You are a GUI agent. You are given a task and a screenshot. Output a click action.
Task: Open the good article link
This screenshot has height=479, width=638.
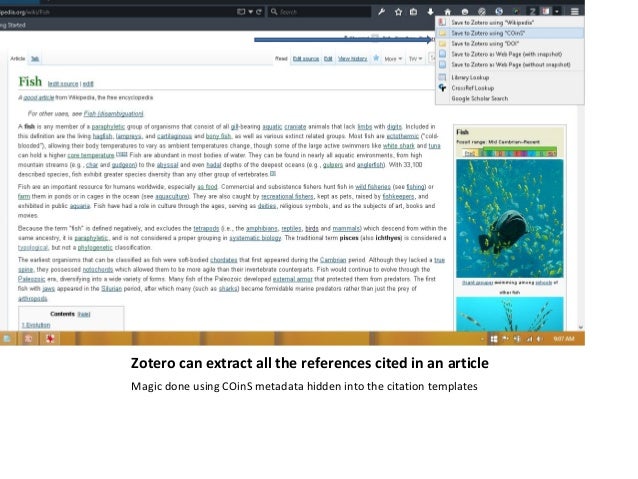point(38,98)
